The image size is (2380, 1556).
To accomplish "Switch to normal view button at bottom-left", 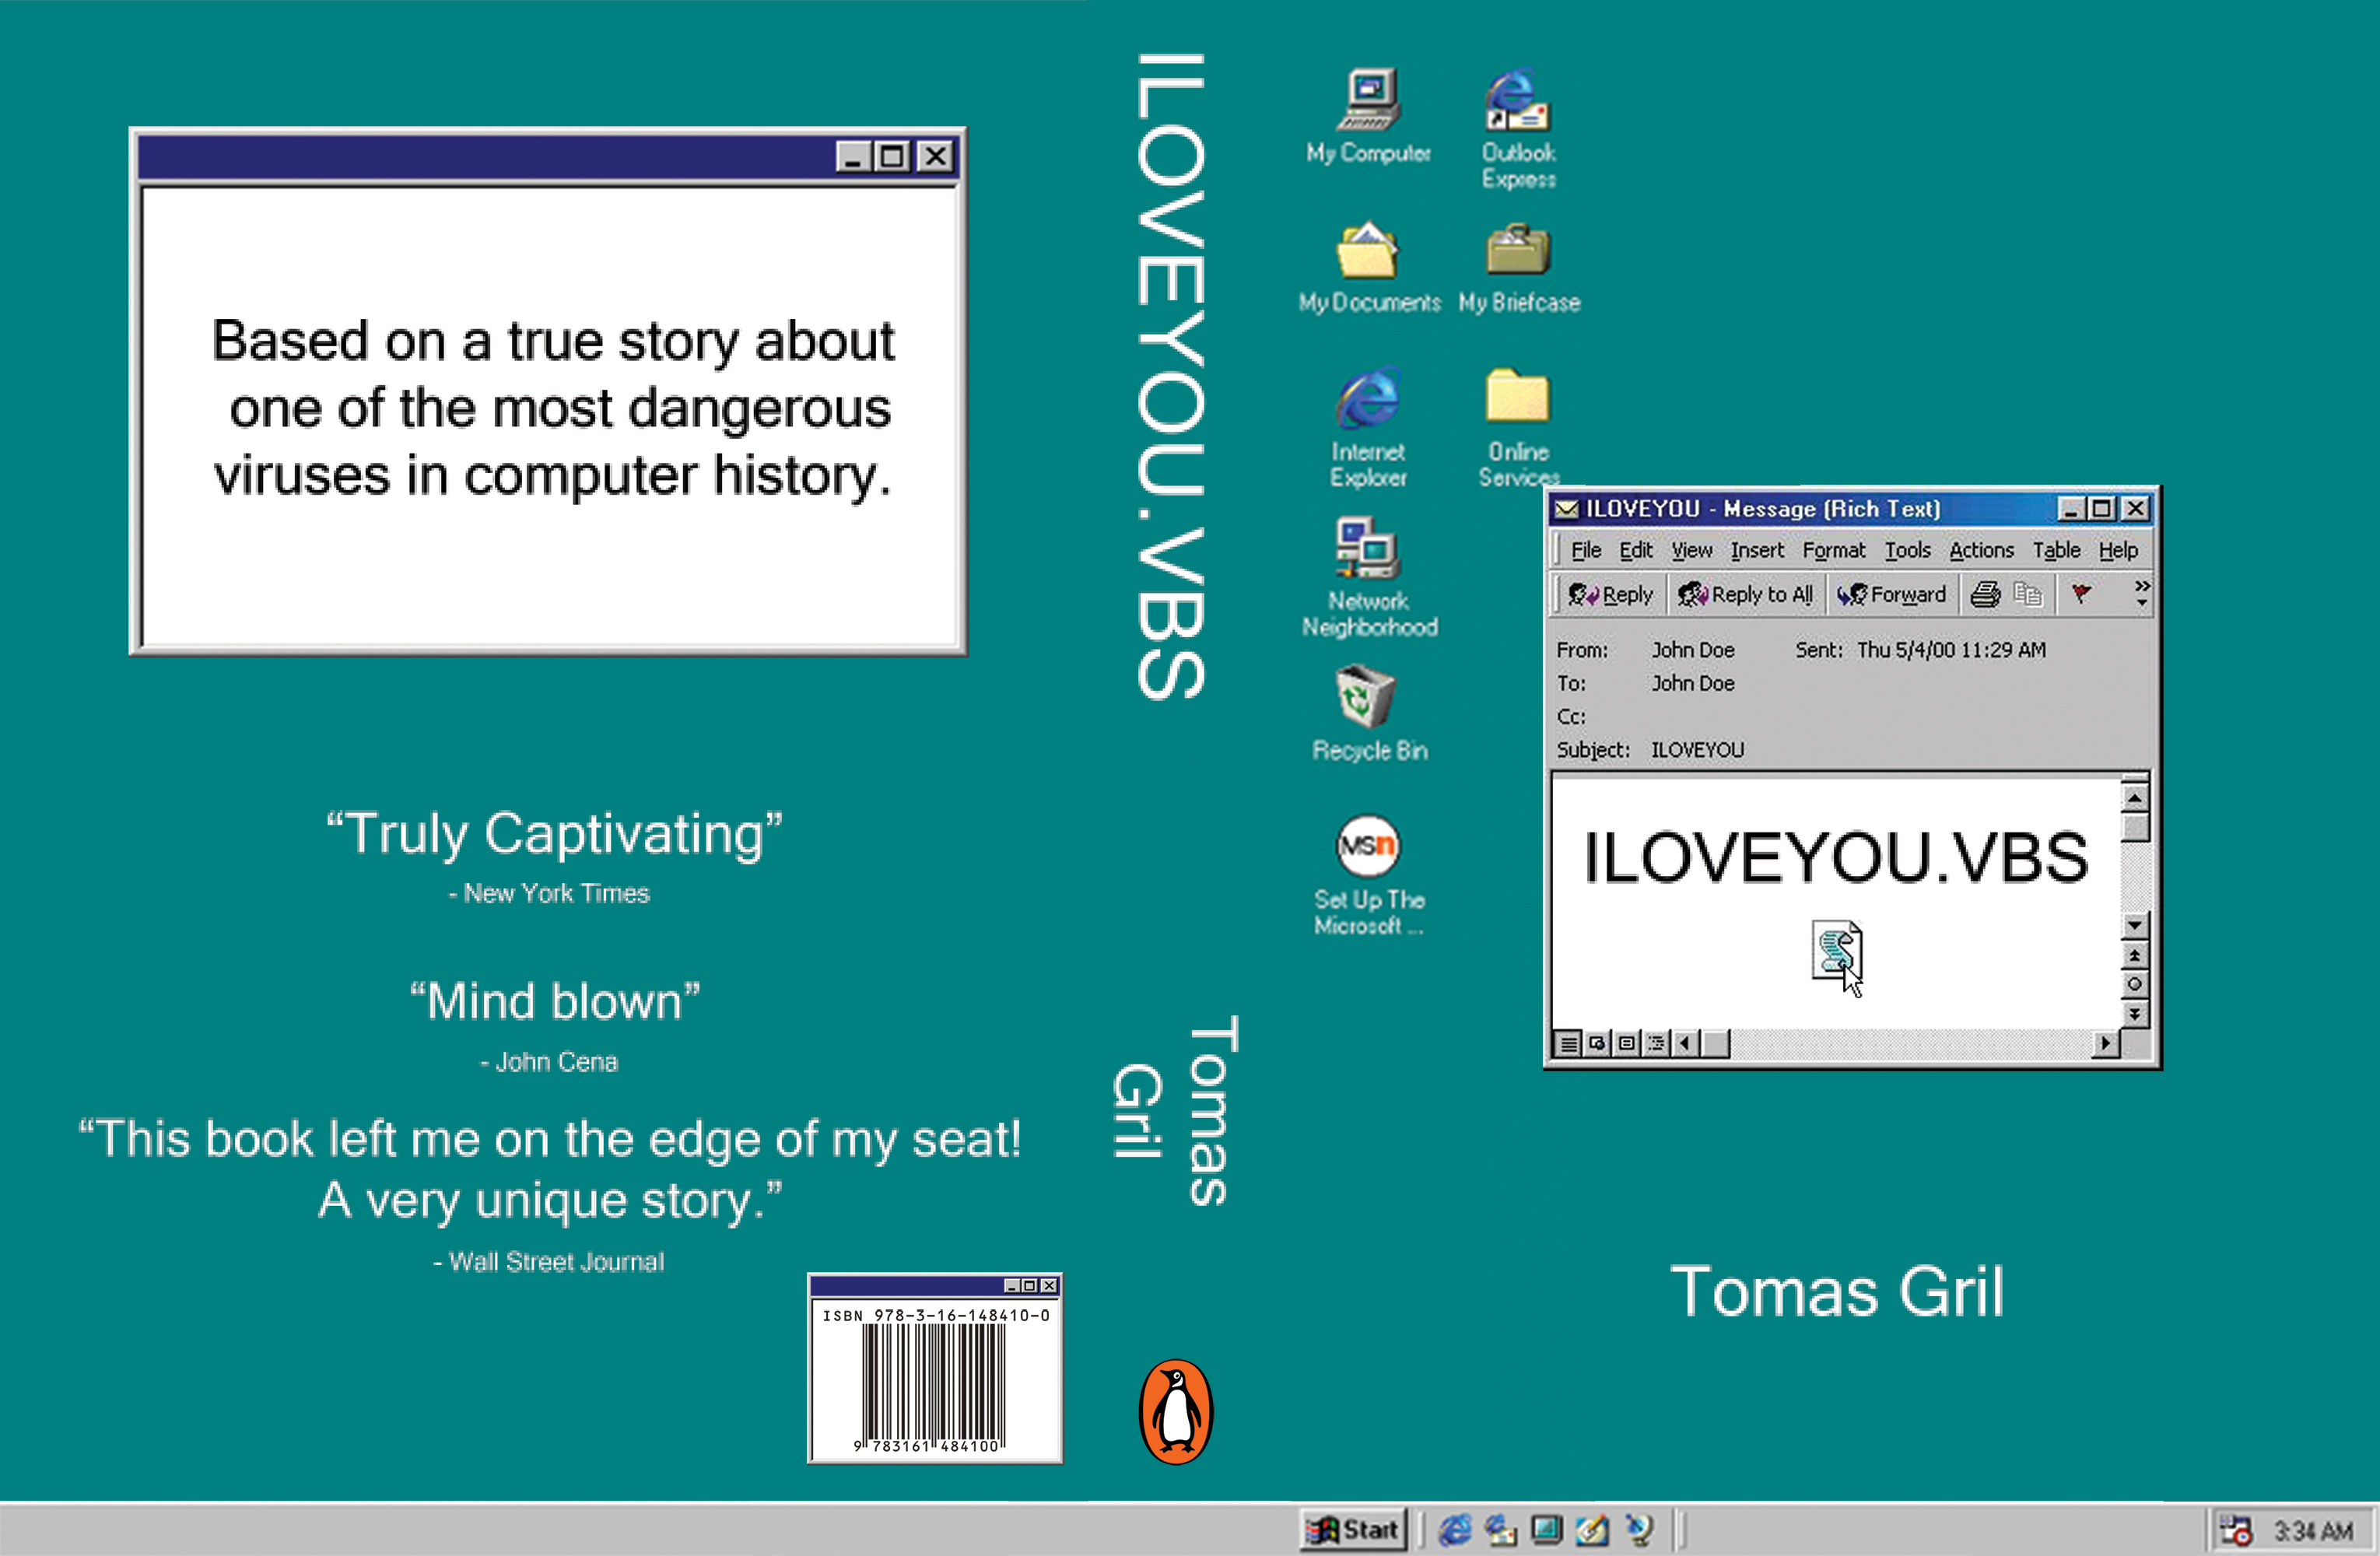I will [1569, 1044].
